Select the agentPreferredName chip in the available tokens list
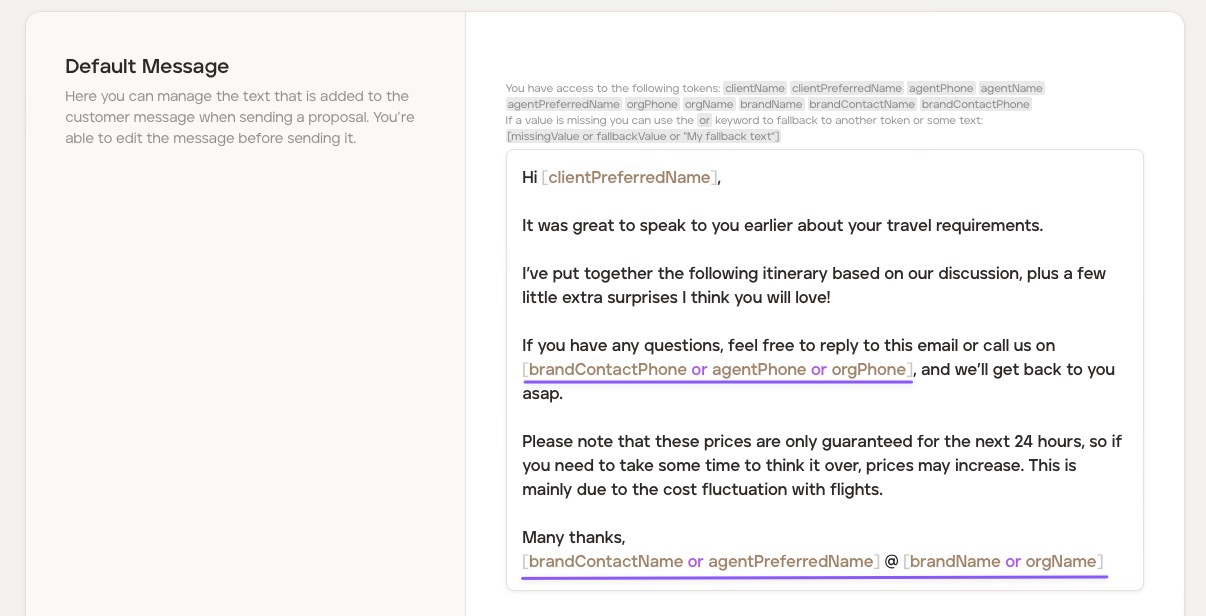Image resolution: width=1206 pixels, height=616 pixels. pos(563,104)
